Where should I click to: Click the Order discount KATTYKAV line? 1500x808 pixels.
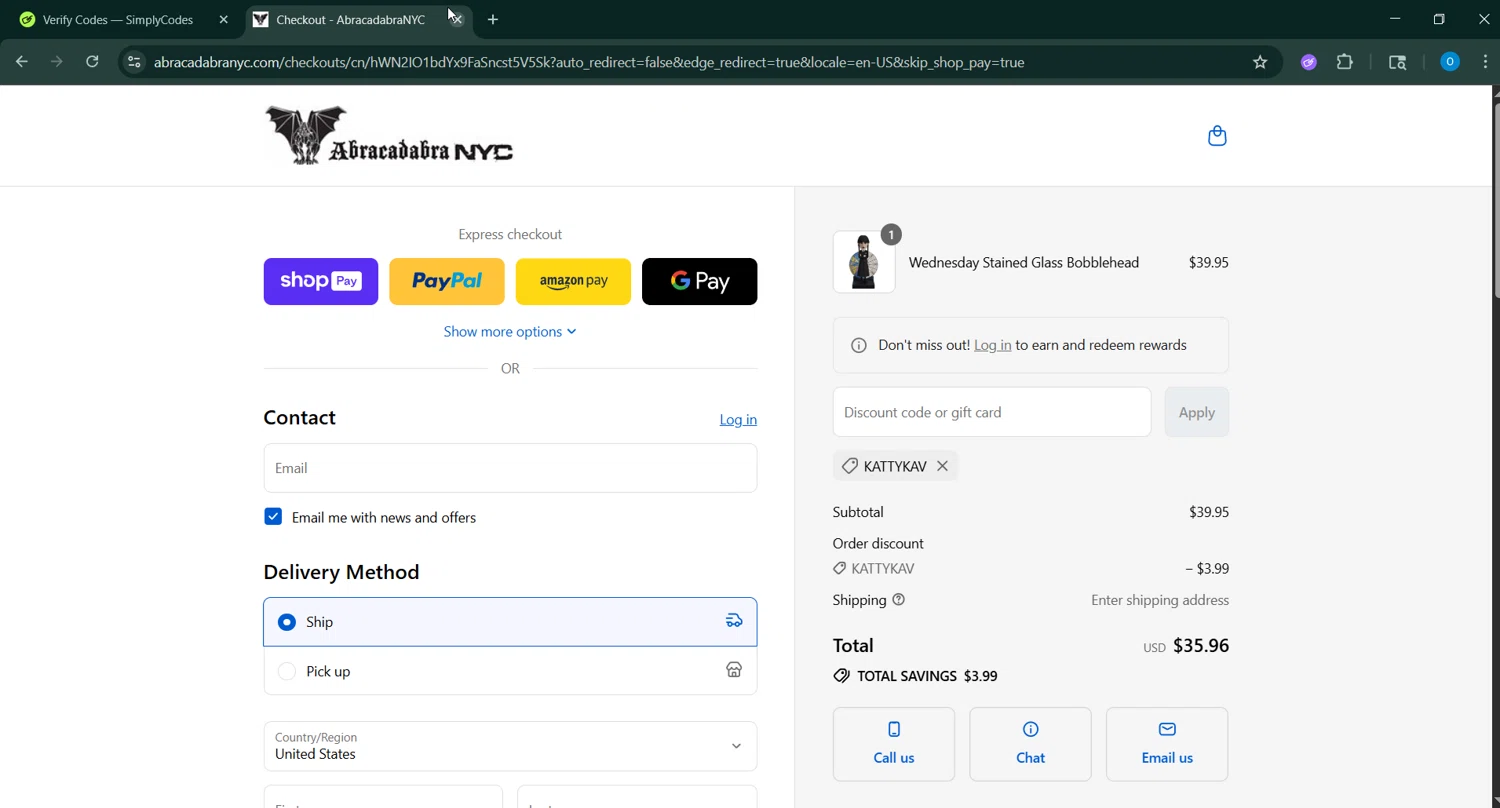tap(1031, 568)
